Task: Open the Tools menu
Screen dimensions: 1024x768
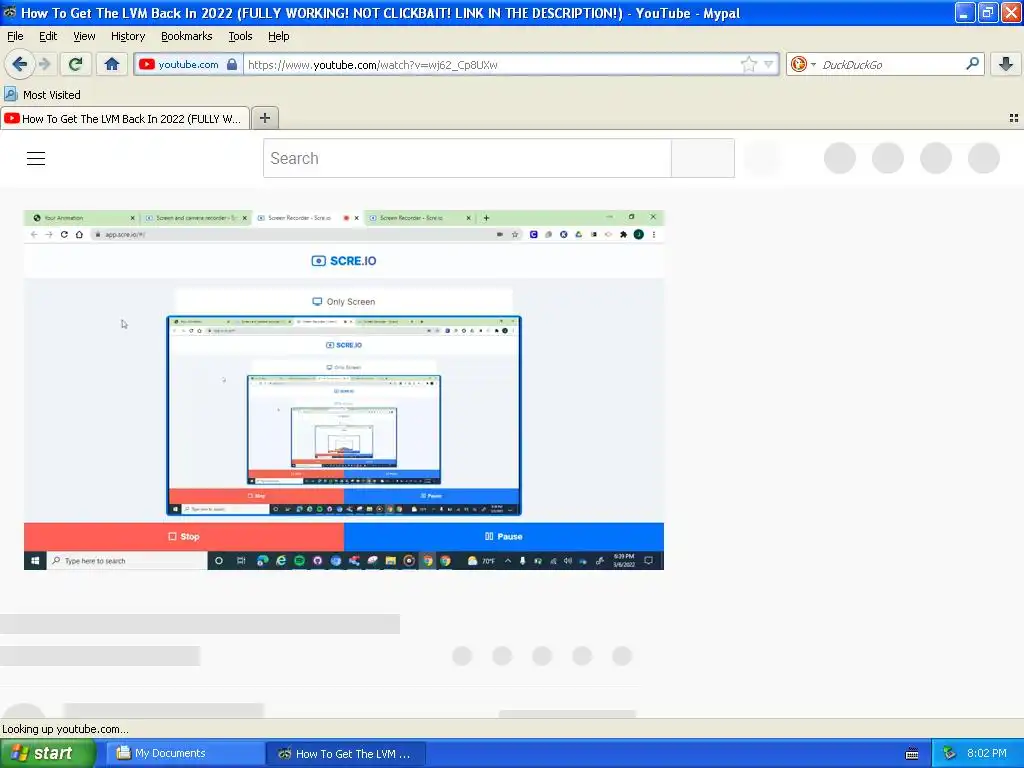Action: click(240, 36)
